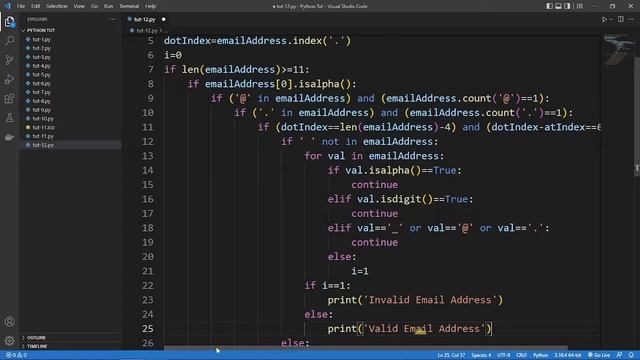The image size is (640, 360).
Task: Click the code minimap preview
Action: tap(618, 51)
